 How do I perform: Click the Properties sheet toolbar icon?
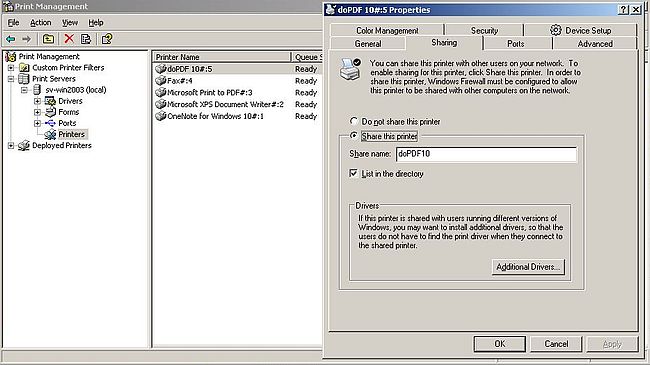86,39
